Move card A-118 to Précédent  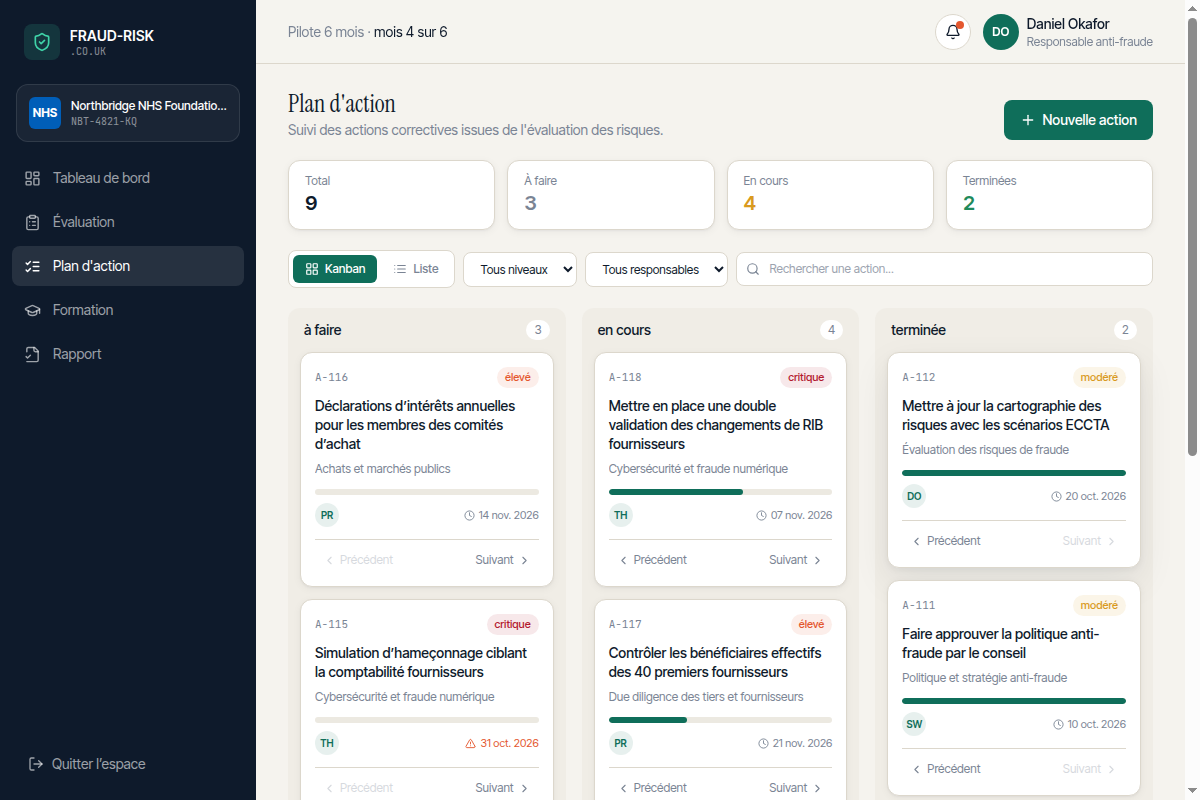[652, 560]
